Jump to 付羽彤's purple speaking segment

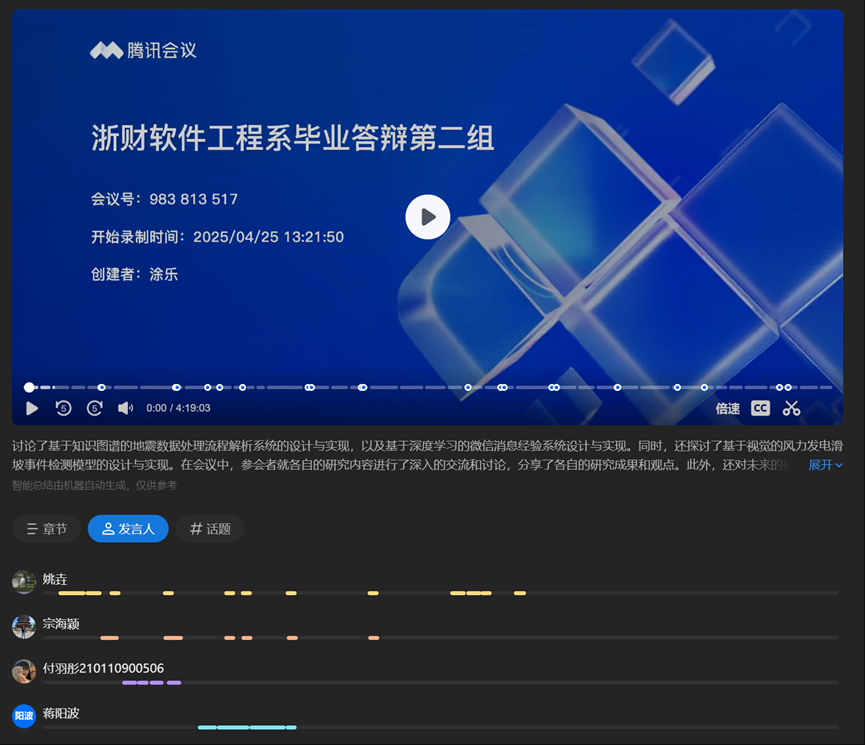[150, 683]
